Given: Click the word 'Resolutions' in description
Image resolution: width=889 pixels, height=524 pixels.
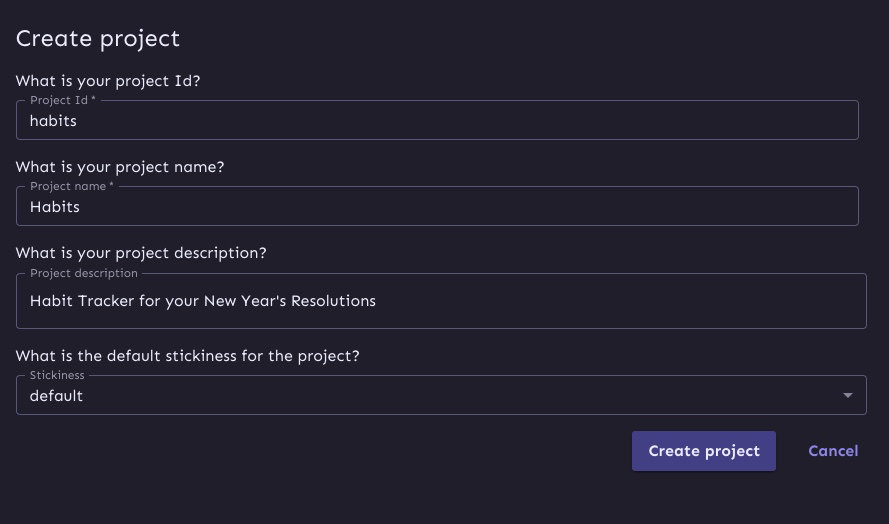Looking at the screenshot, I should point(333,301).
